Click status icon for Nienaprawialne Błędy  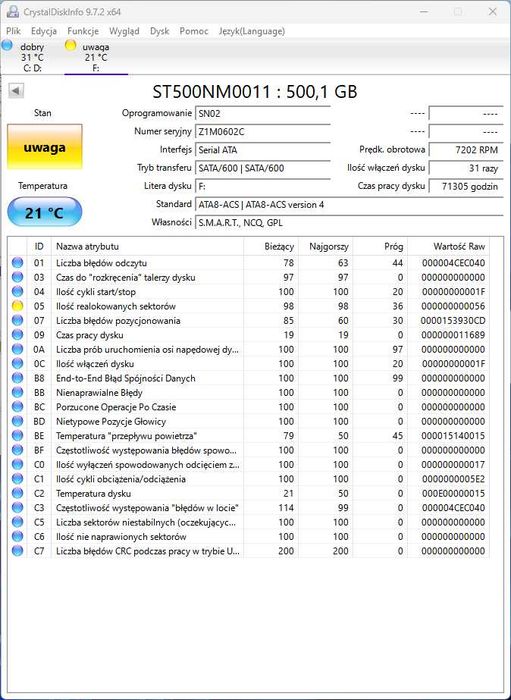[17, 392]
